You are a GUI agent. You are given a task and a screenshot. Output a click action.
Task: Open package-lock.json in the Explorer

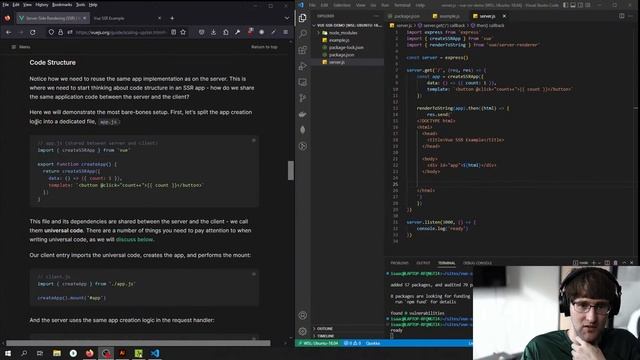coord(346,47)
